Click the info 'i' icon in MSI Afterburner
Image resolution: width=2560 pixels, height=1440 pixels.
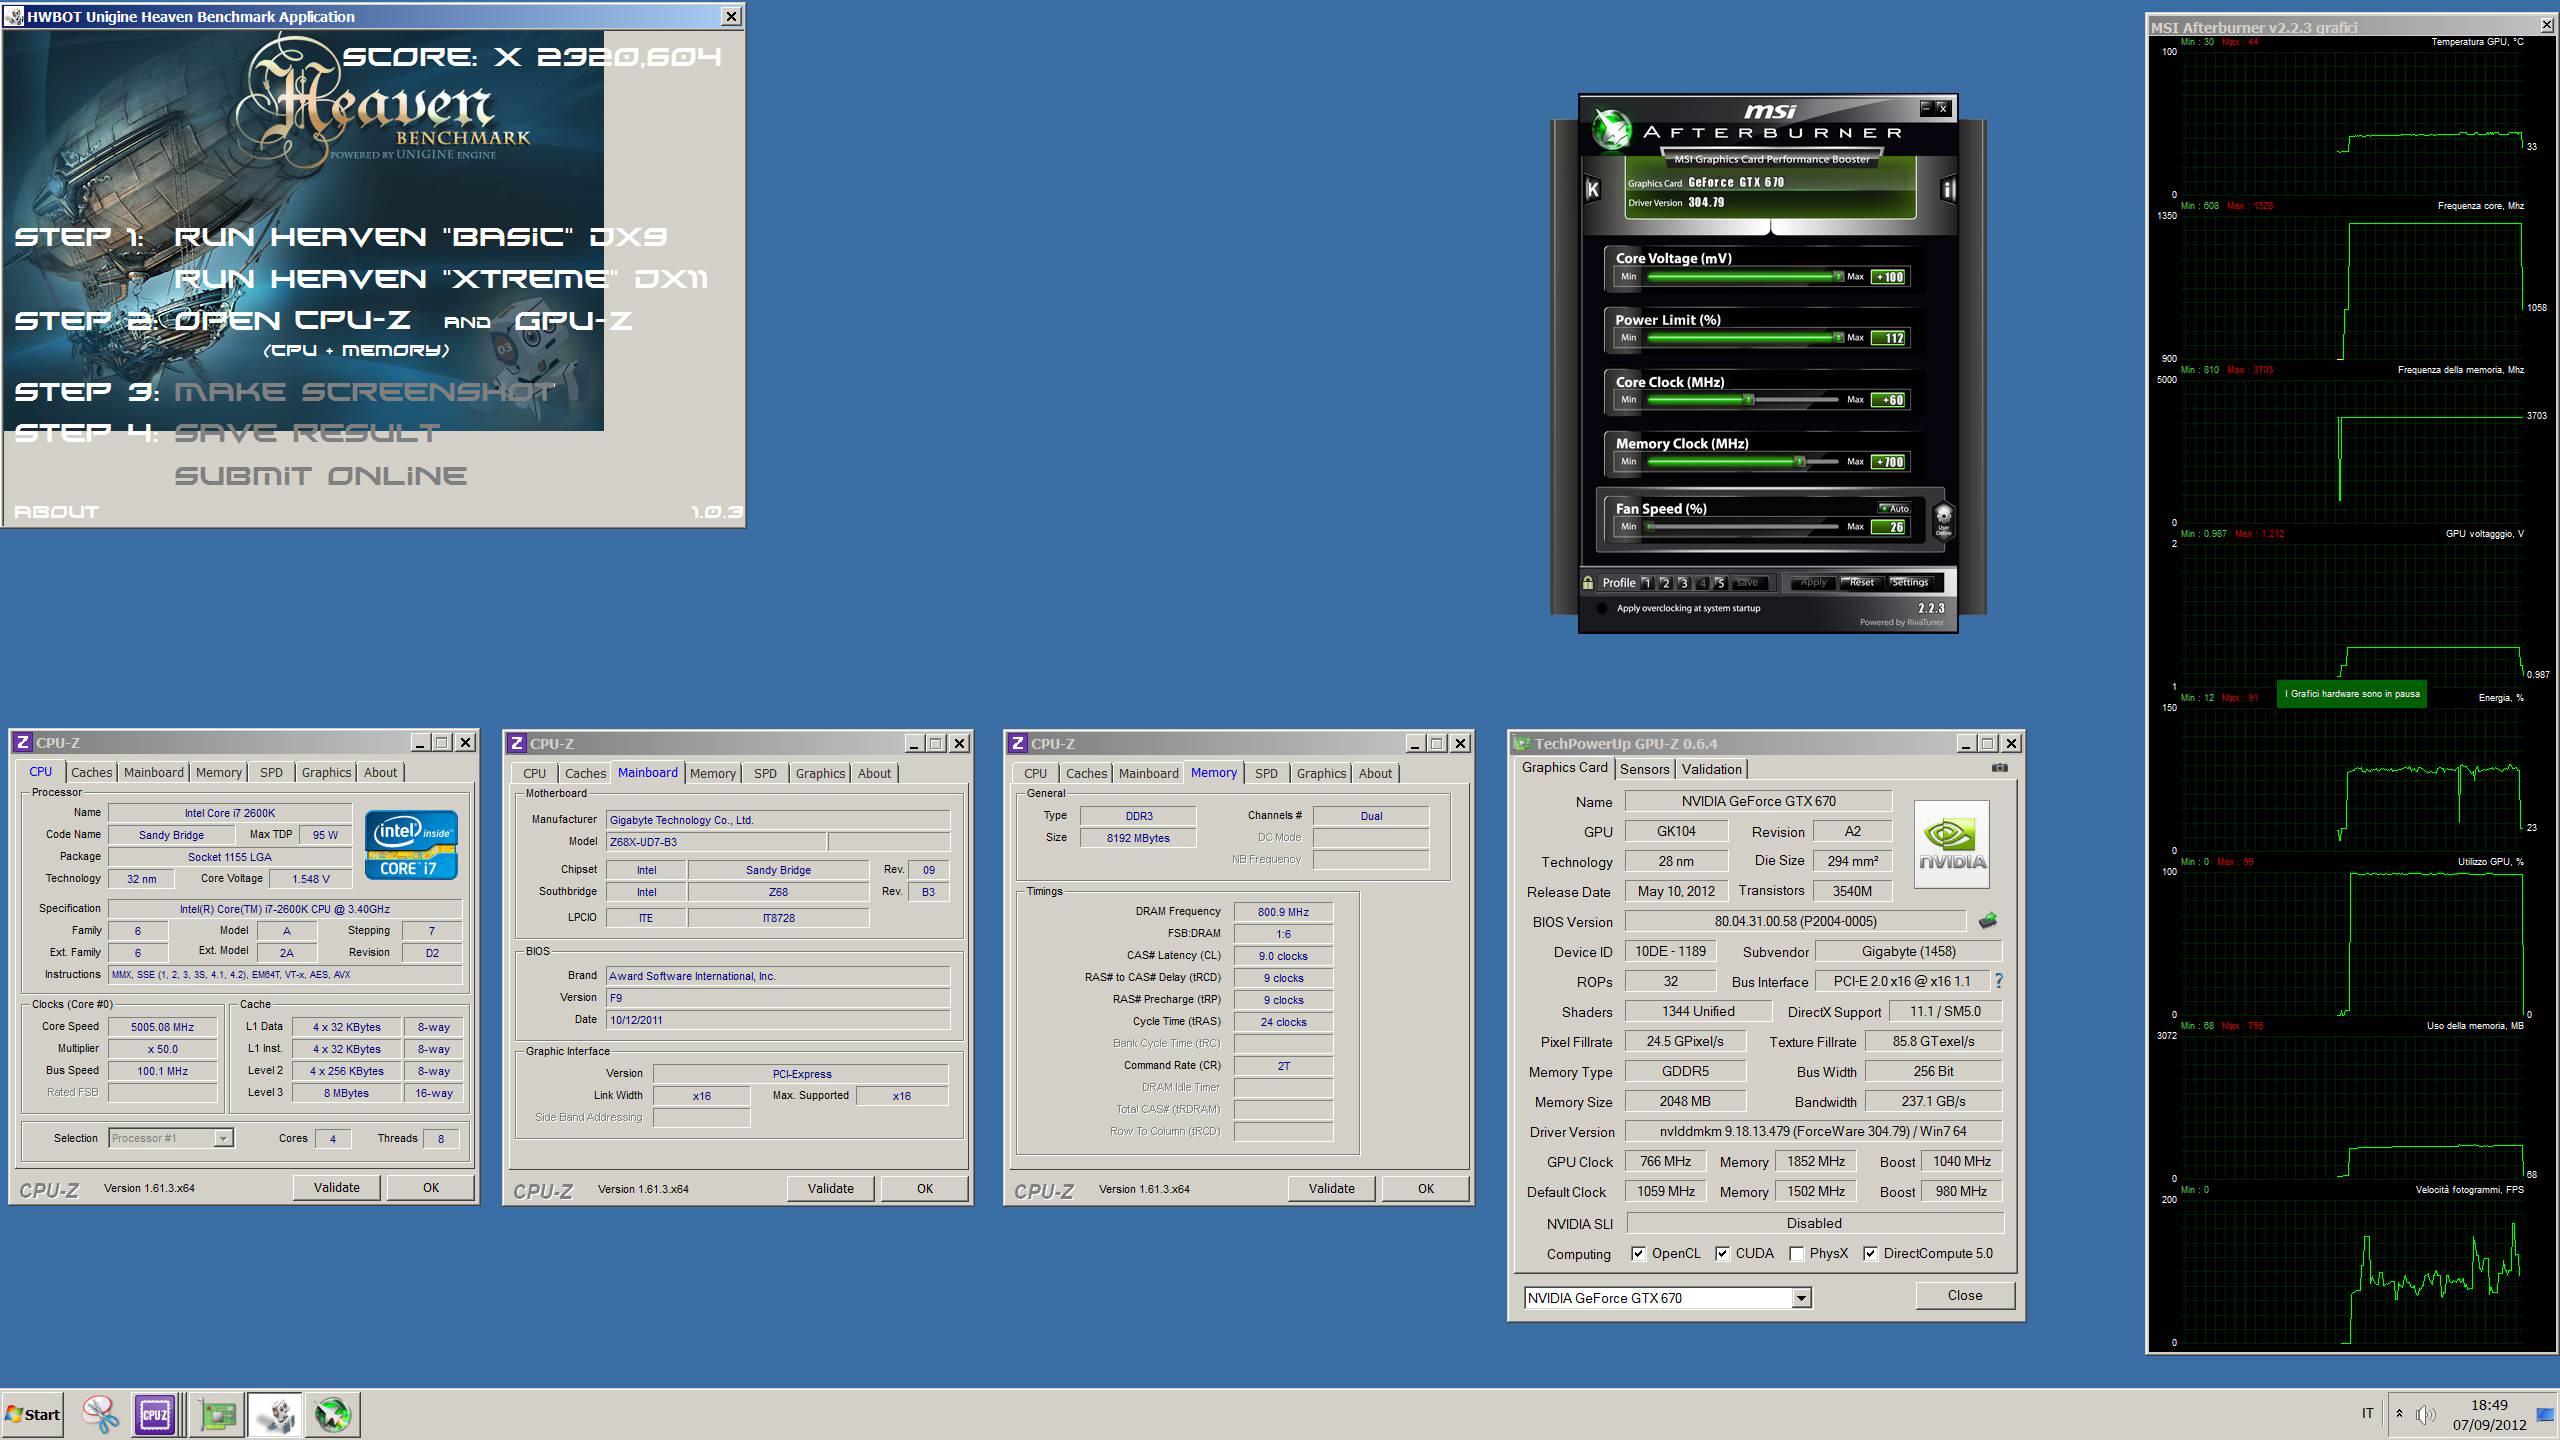(x=1947, y=188)
